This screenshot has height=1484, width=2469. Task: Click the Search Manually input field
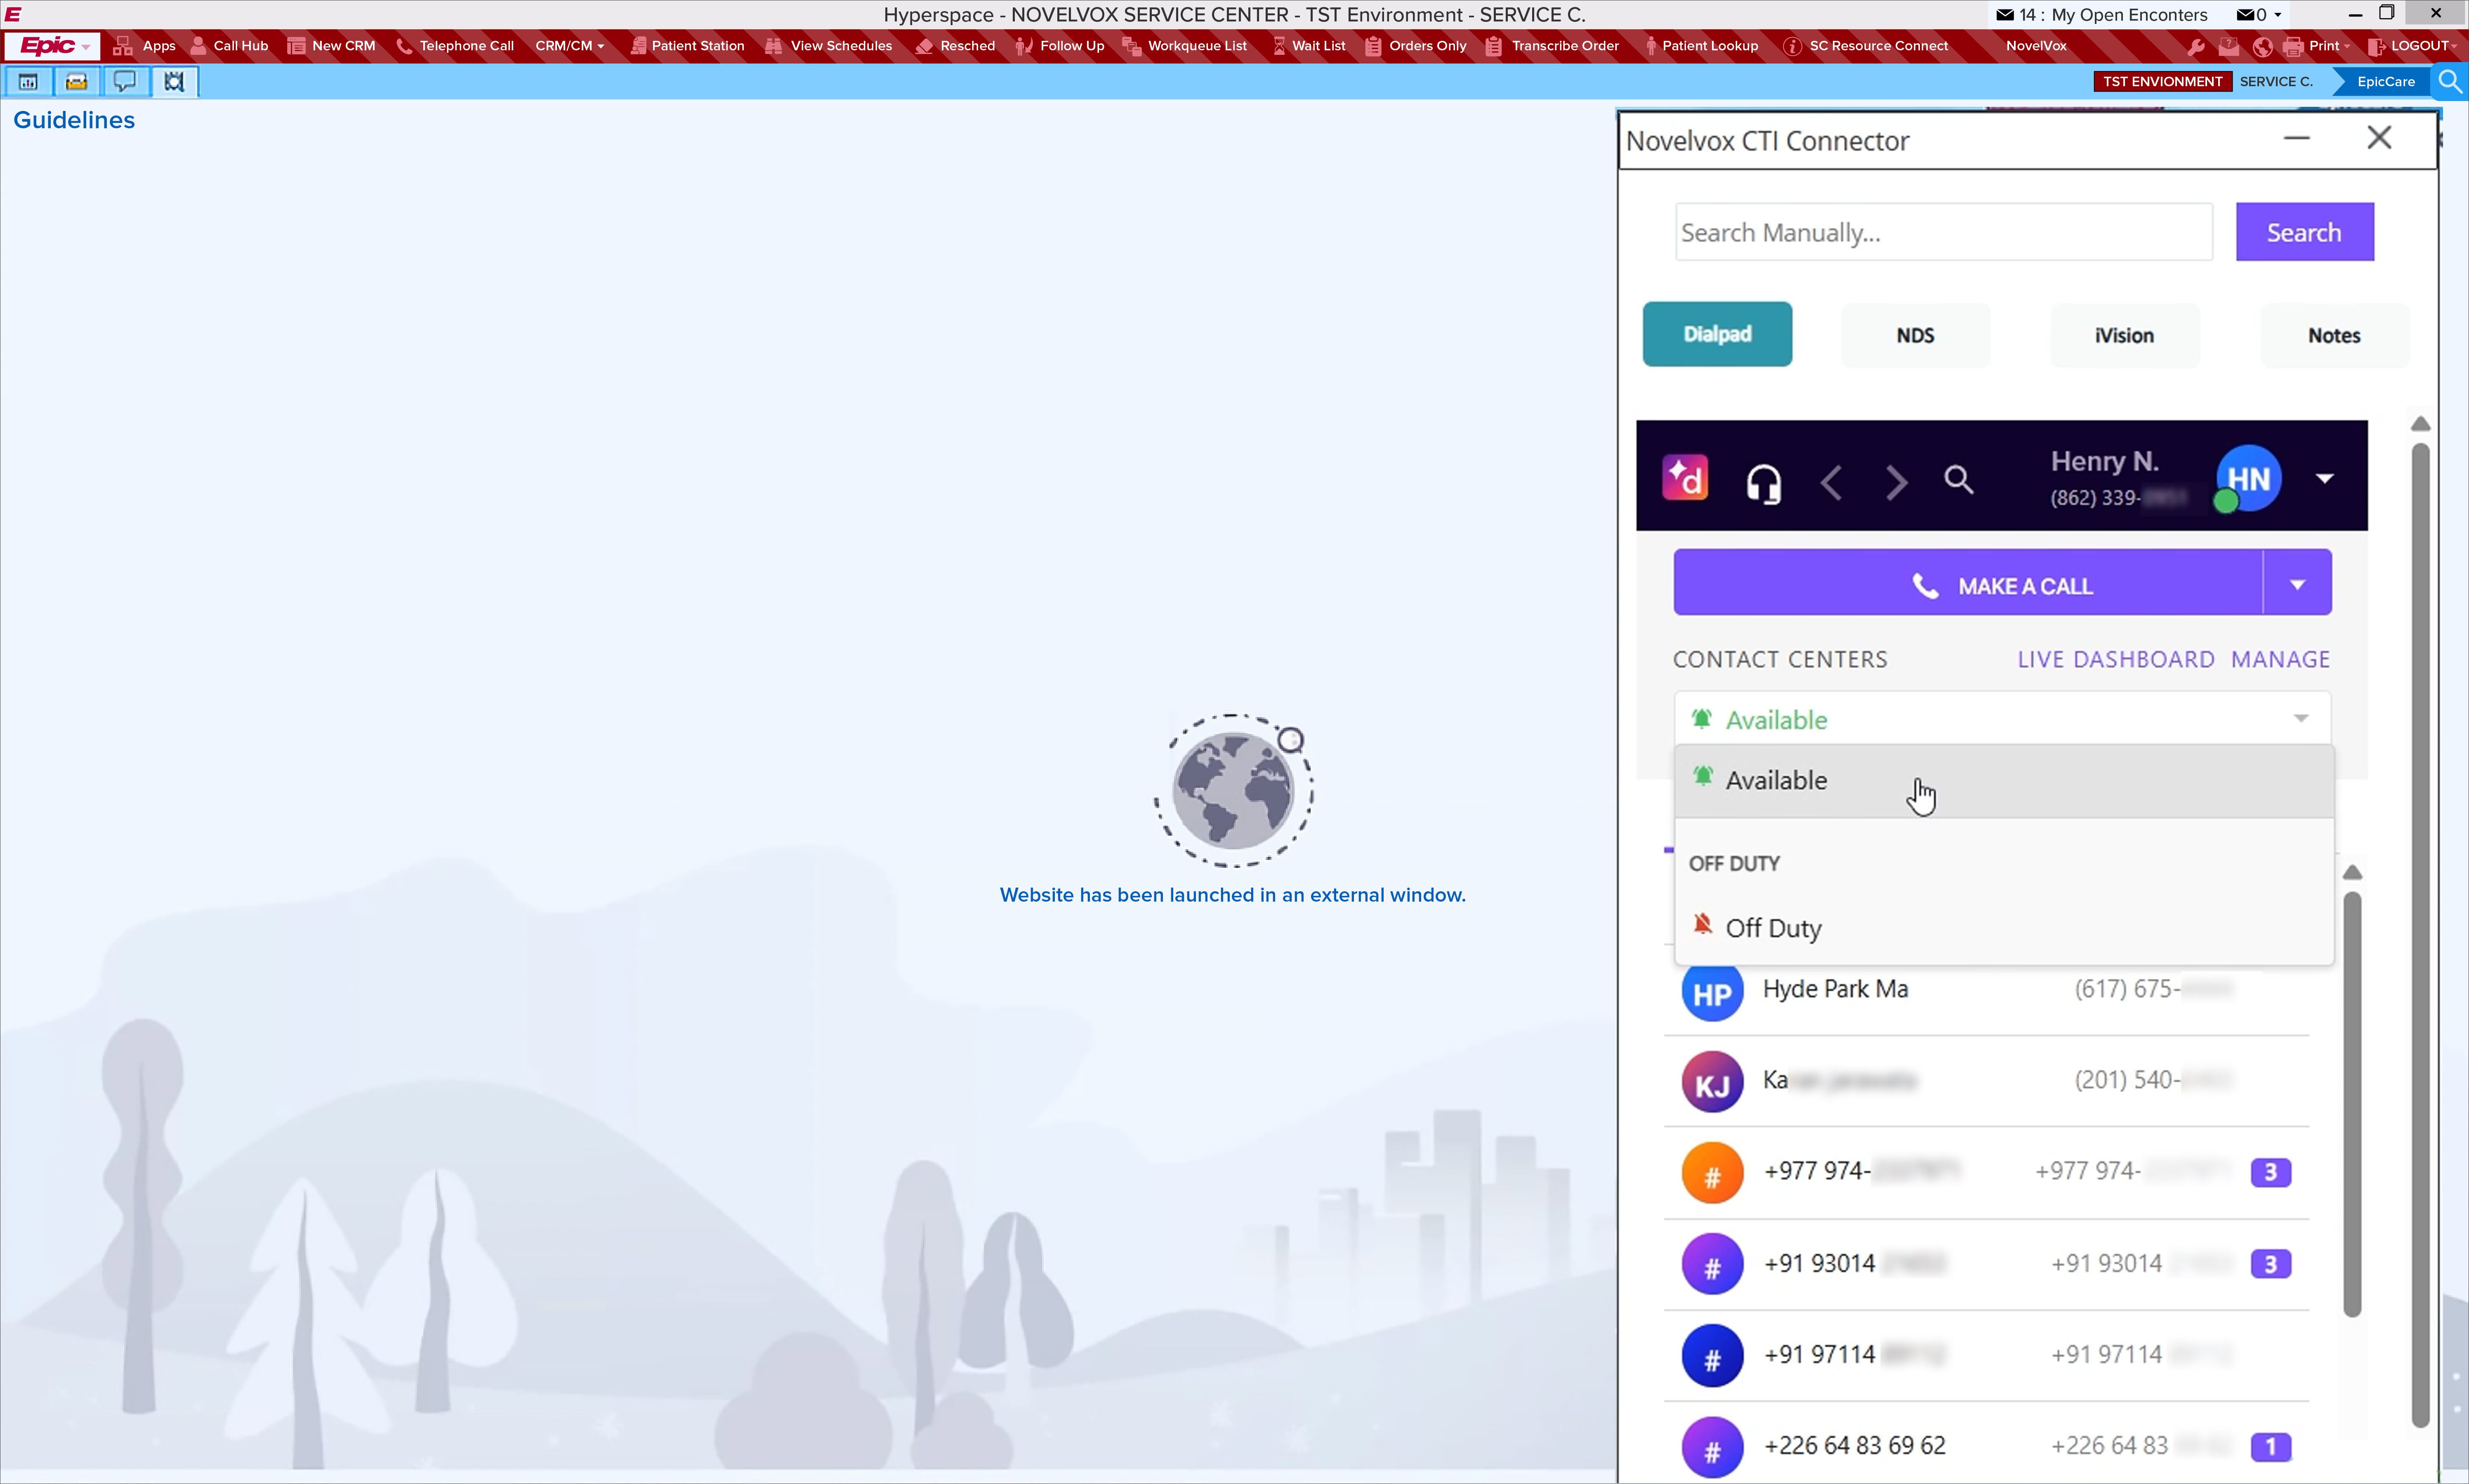[1943, 232]
